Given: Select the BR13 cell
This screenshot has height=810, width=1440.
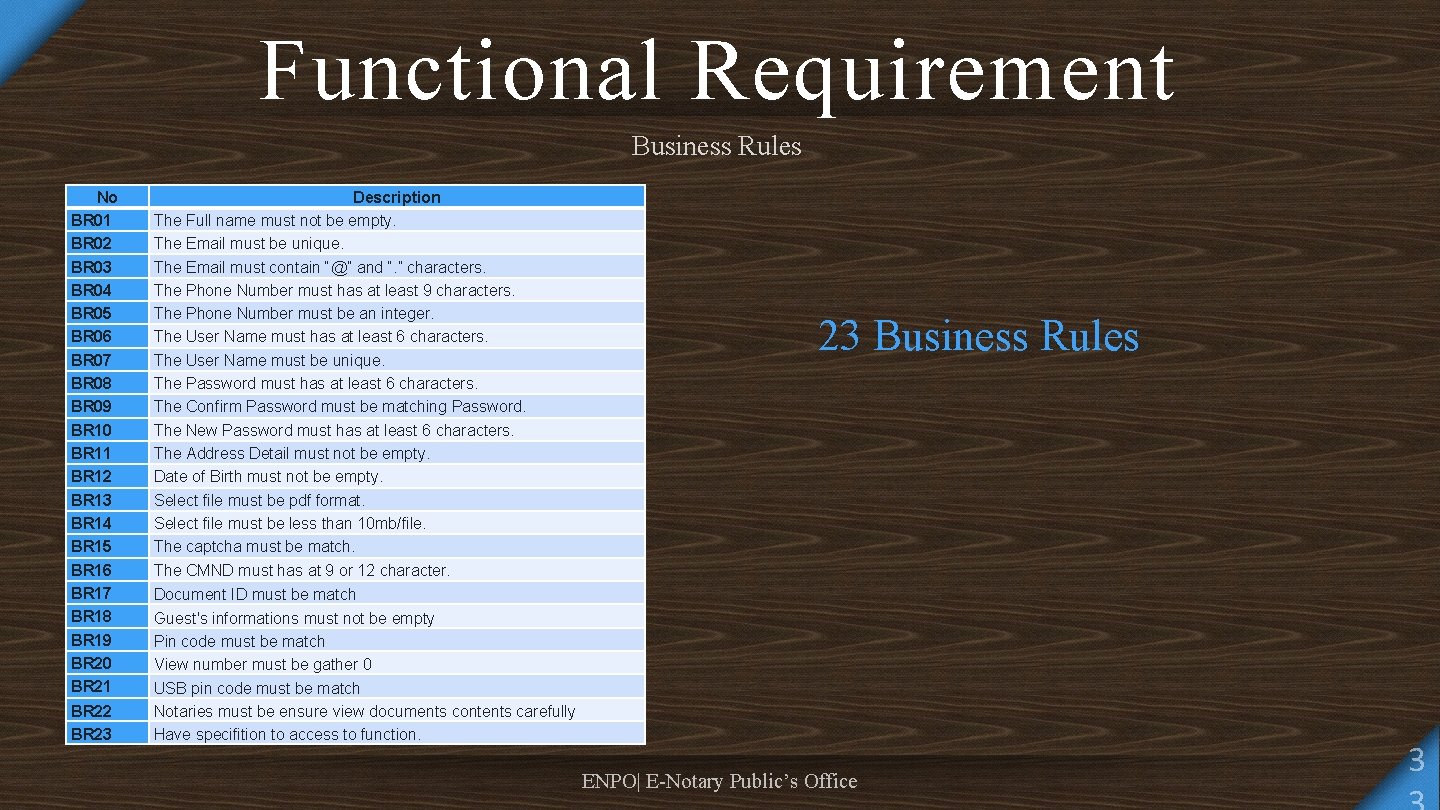Looking at the screenshot, I should [x=107, y=500].
